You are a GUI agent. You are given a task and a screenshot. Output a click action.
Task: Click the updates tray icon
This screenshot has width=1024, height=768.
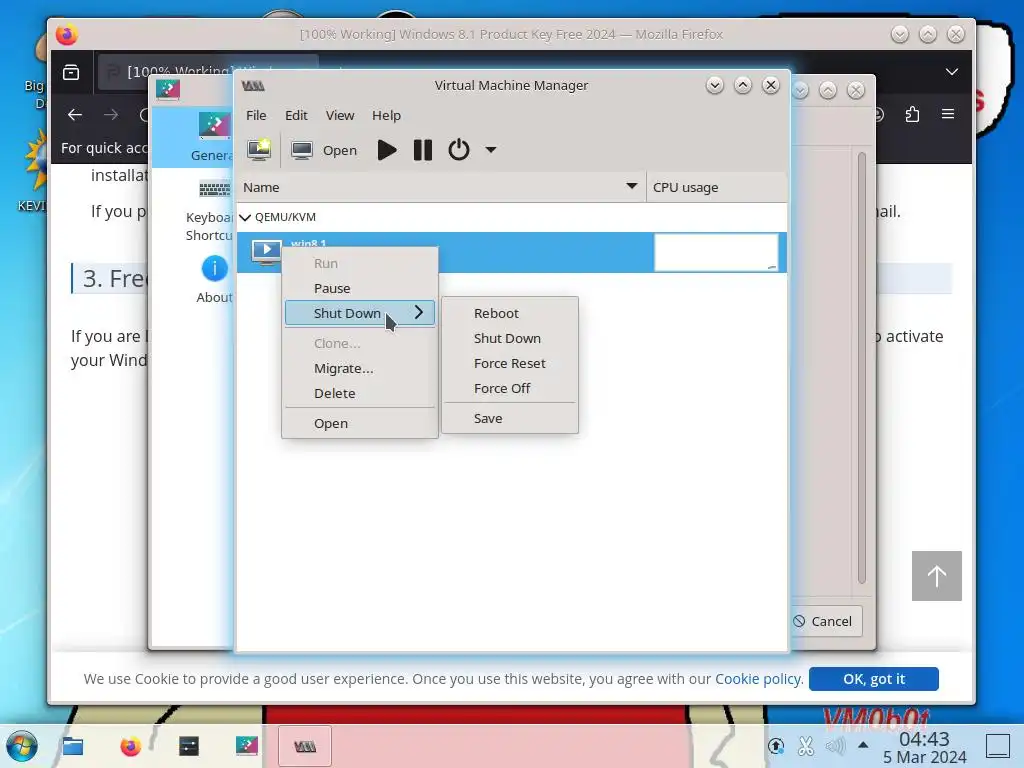776,746
